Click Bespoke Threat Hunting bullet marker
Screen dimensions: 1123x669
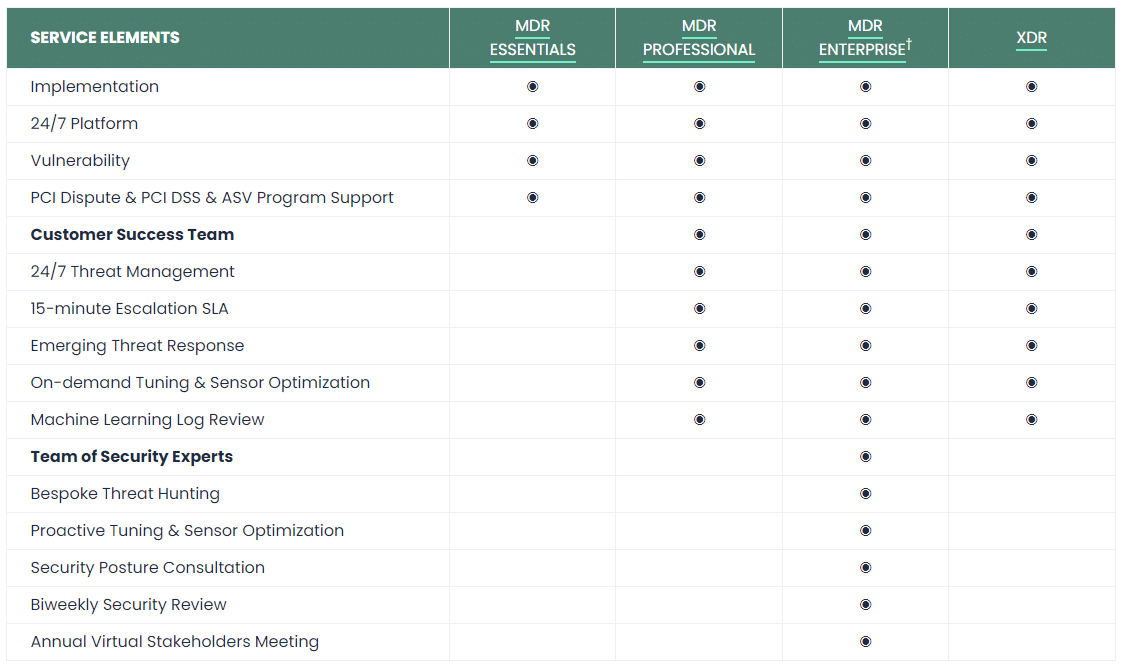(865, 494)
